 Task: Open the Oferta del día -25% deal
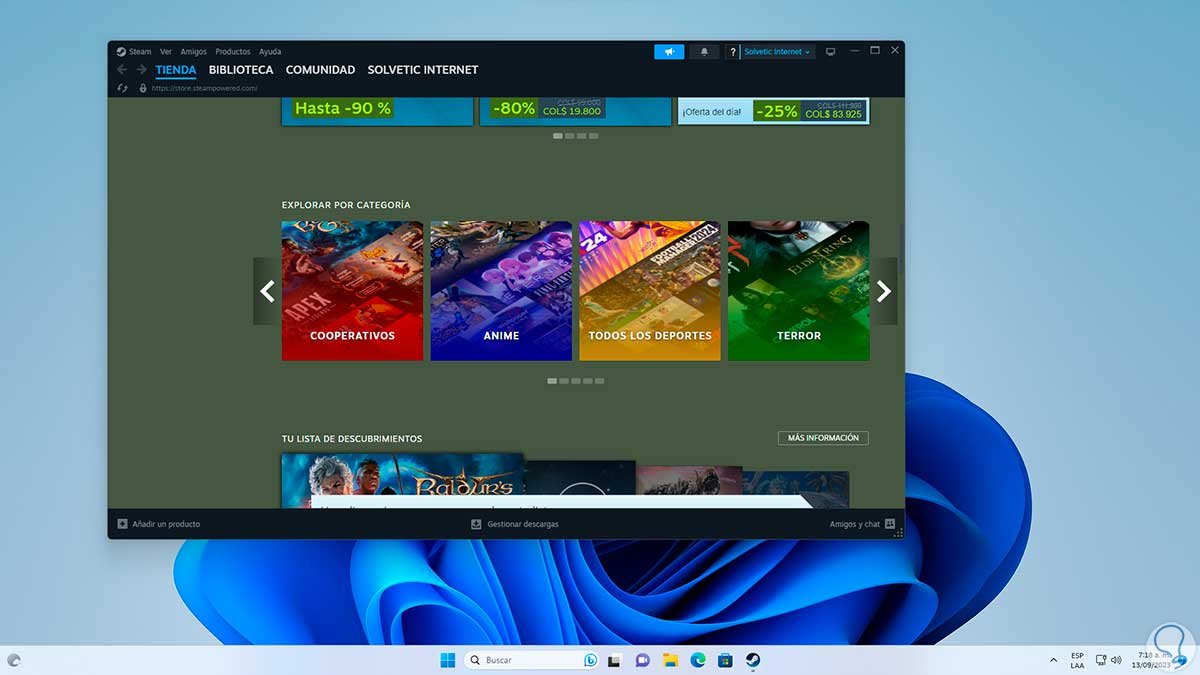(774, 110)
